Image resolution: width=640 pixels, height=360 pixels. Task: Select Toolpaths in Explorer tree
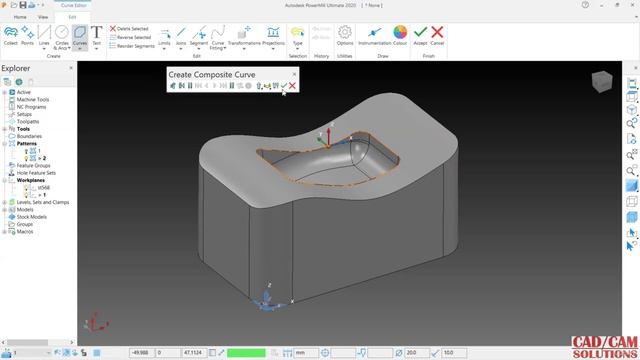(28, 122)
